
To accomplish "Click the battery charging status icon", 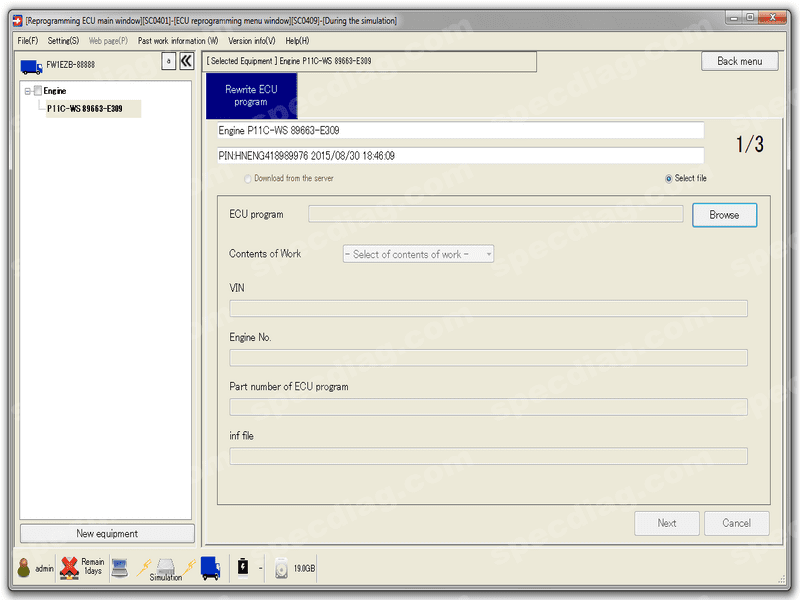I will (x=243, y=566).
